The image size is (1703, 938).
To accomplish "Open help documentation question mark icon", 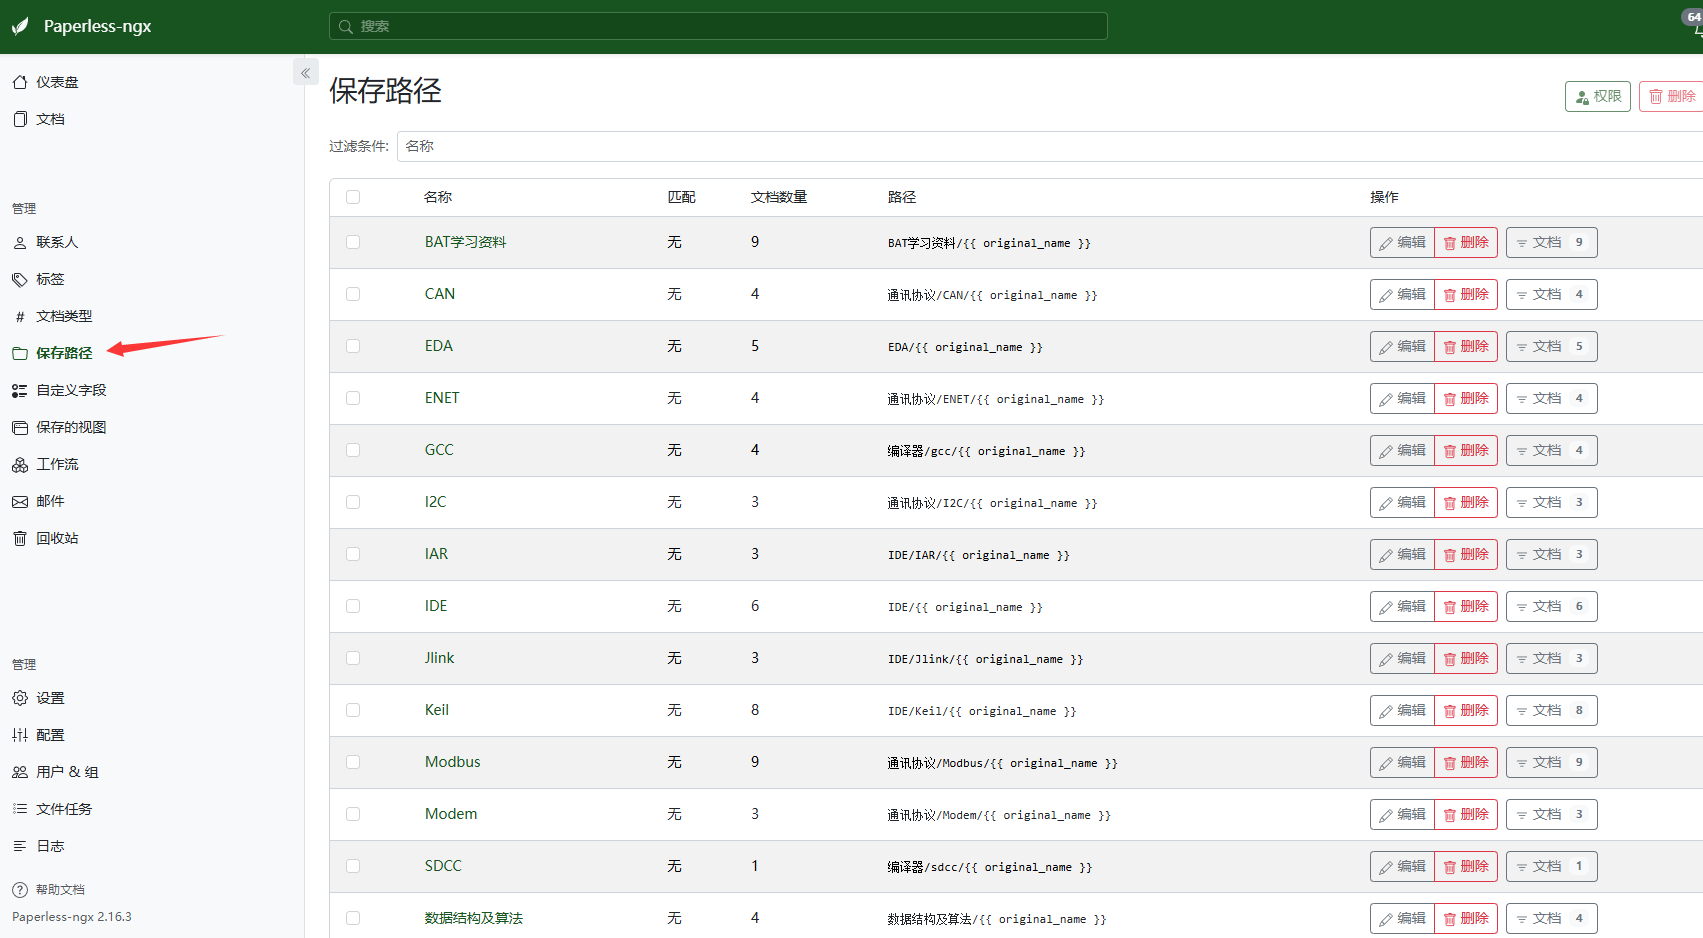I will [x=20, y=889].
